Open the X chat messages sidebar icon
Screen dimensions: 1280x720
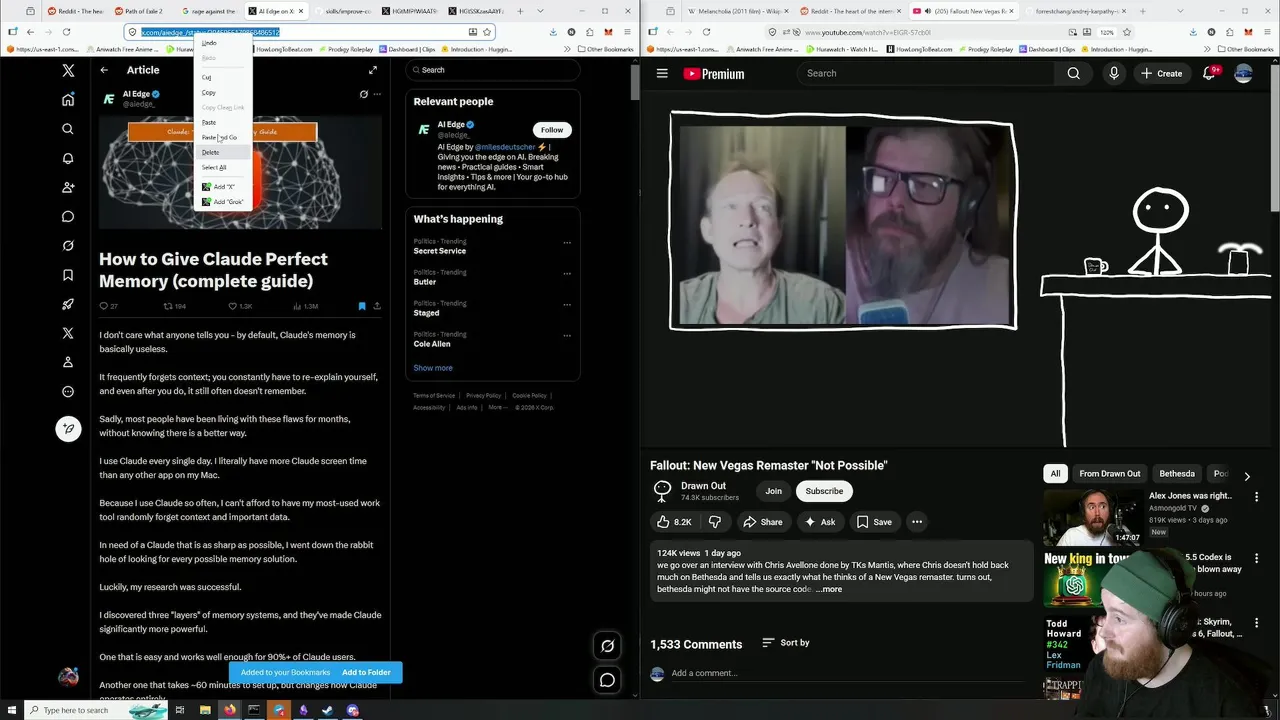(x=68, y=216)
